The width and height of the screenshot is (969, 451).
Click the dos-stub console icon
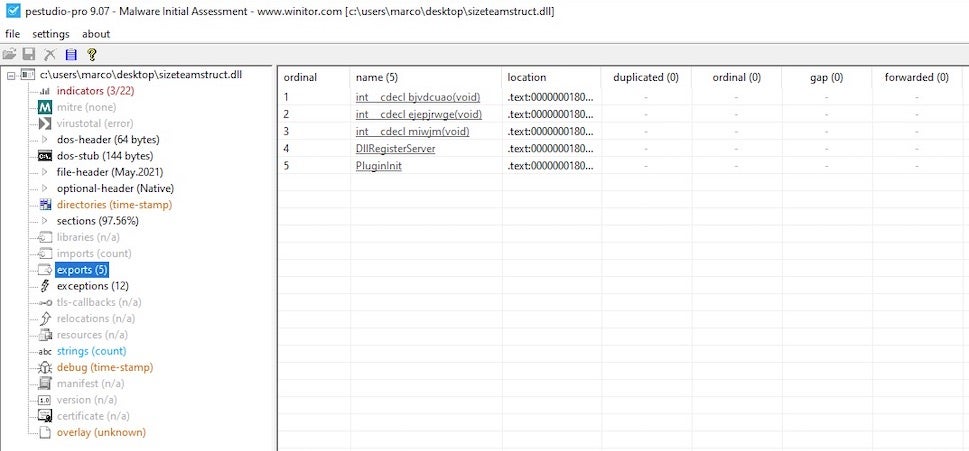[x=44, y=156]
